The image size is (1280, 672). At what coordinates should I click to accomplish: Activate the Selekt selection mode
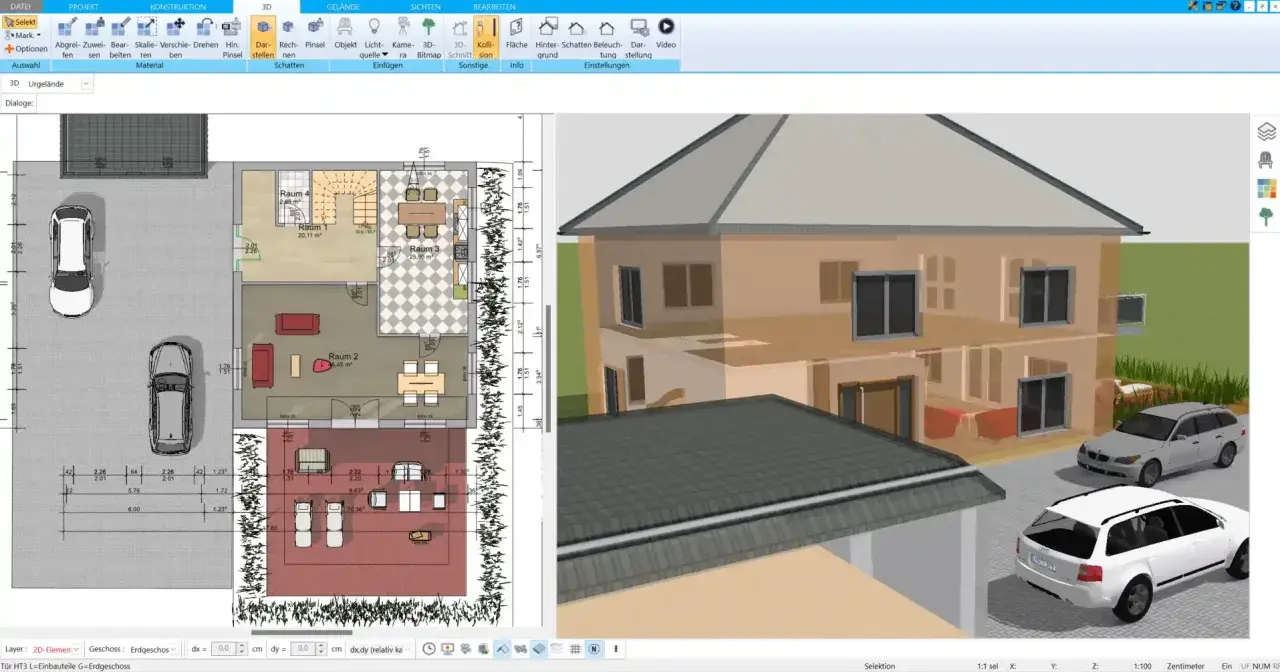[x=21, y=22]
